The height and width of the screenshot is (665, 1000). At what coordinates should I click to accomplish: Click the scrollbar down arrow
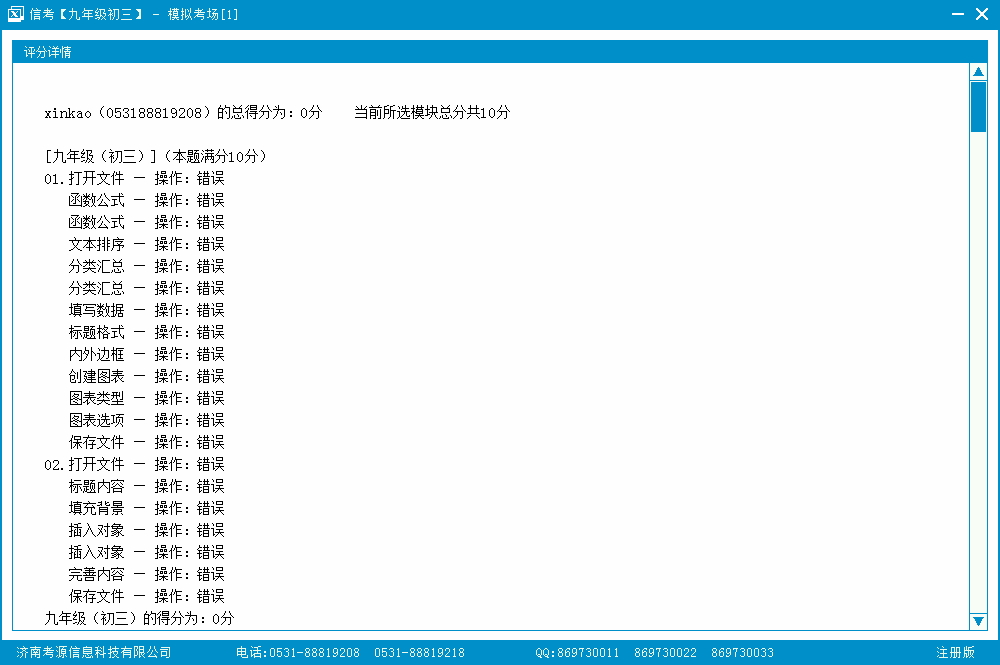tap(978, 621)
